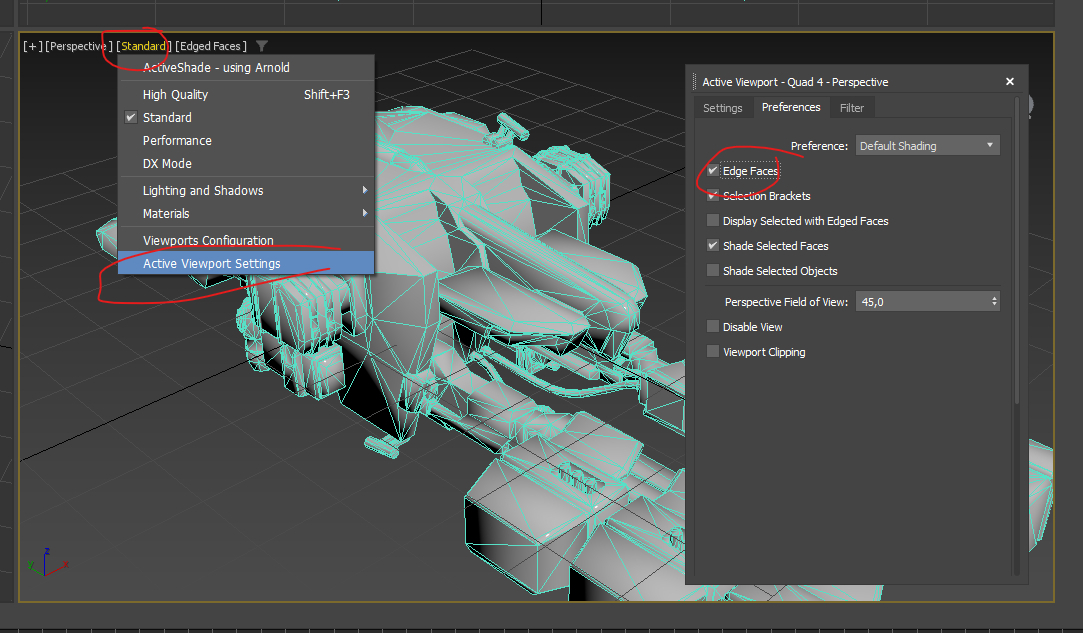Image resolution: width=1083 pixels, height=633 pixels.
Task: Check the Disable View option
Action: pyautogui.click(x=713, y=327)
